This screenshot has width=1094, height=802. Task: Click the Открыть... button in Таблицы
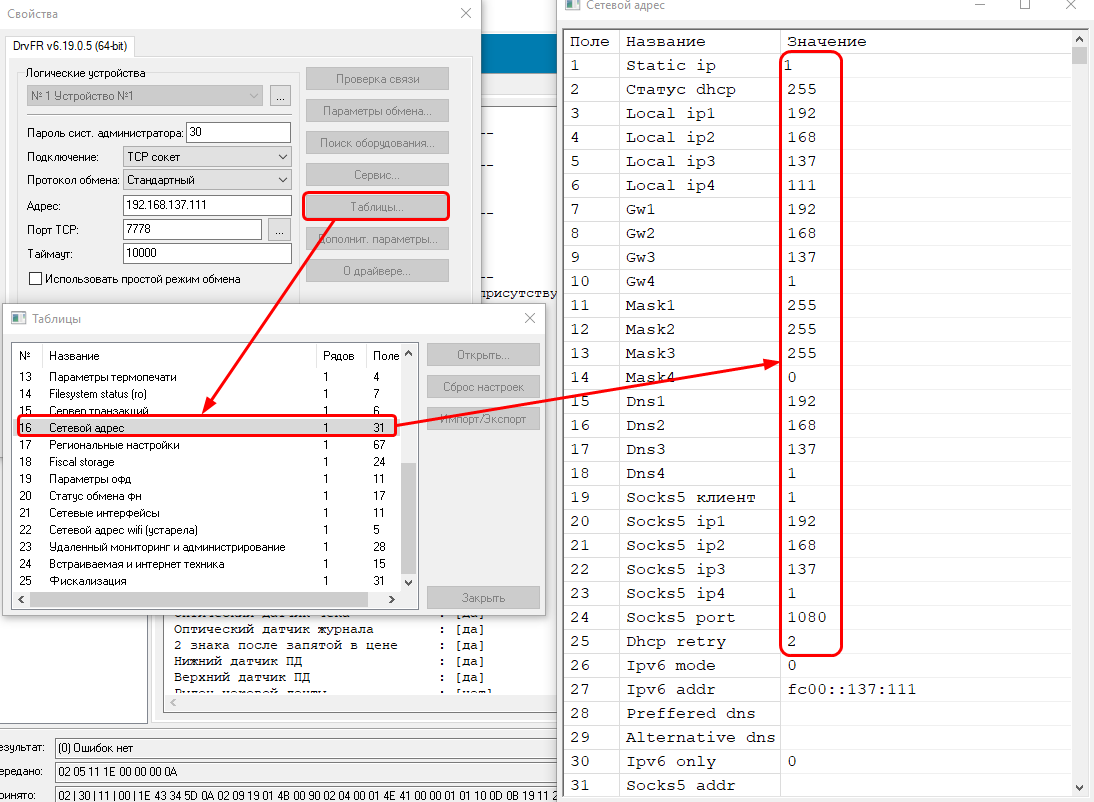coord(483,355)
